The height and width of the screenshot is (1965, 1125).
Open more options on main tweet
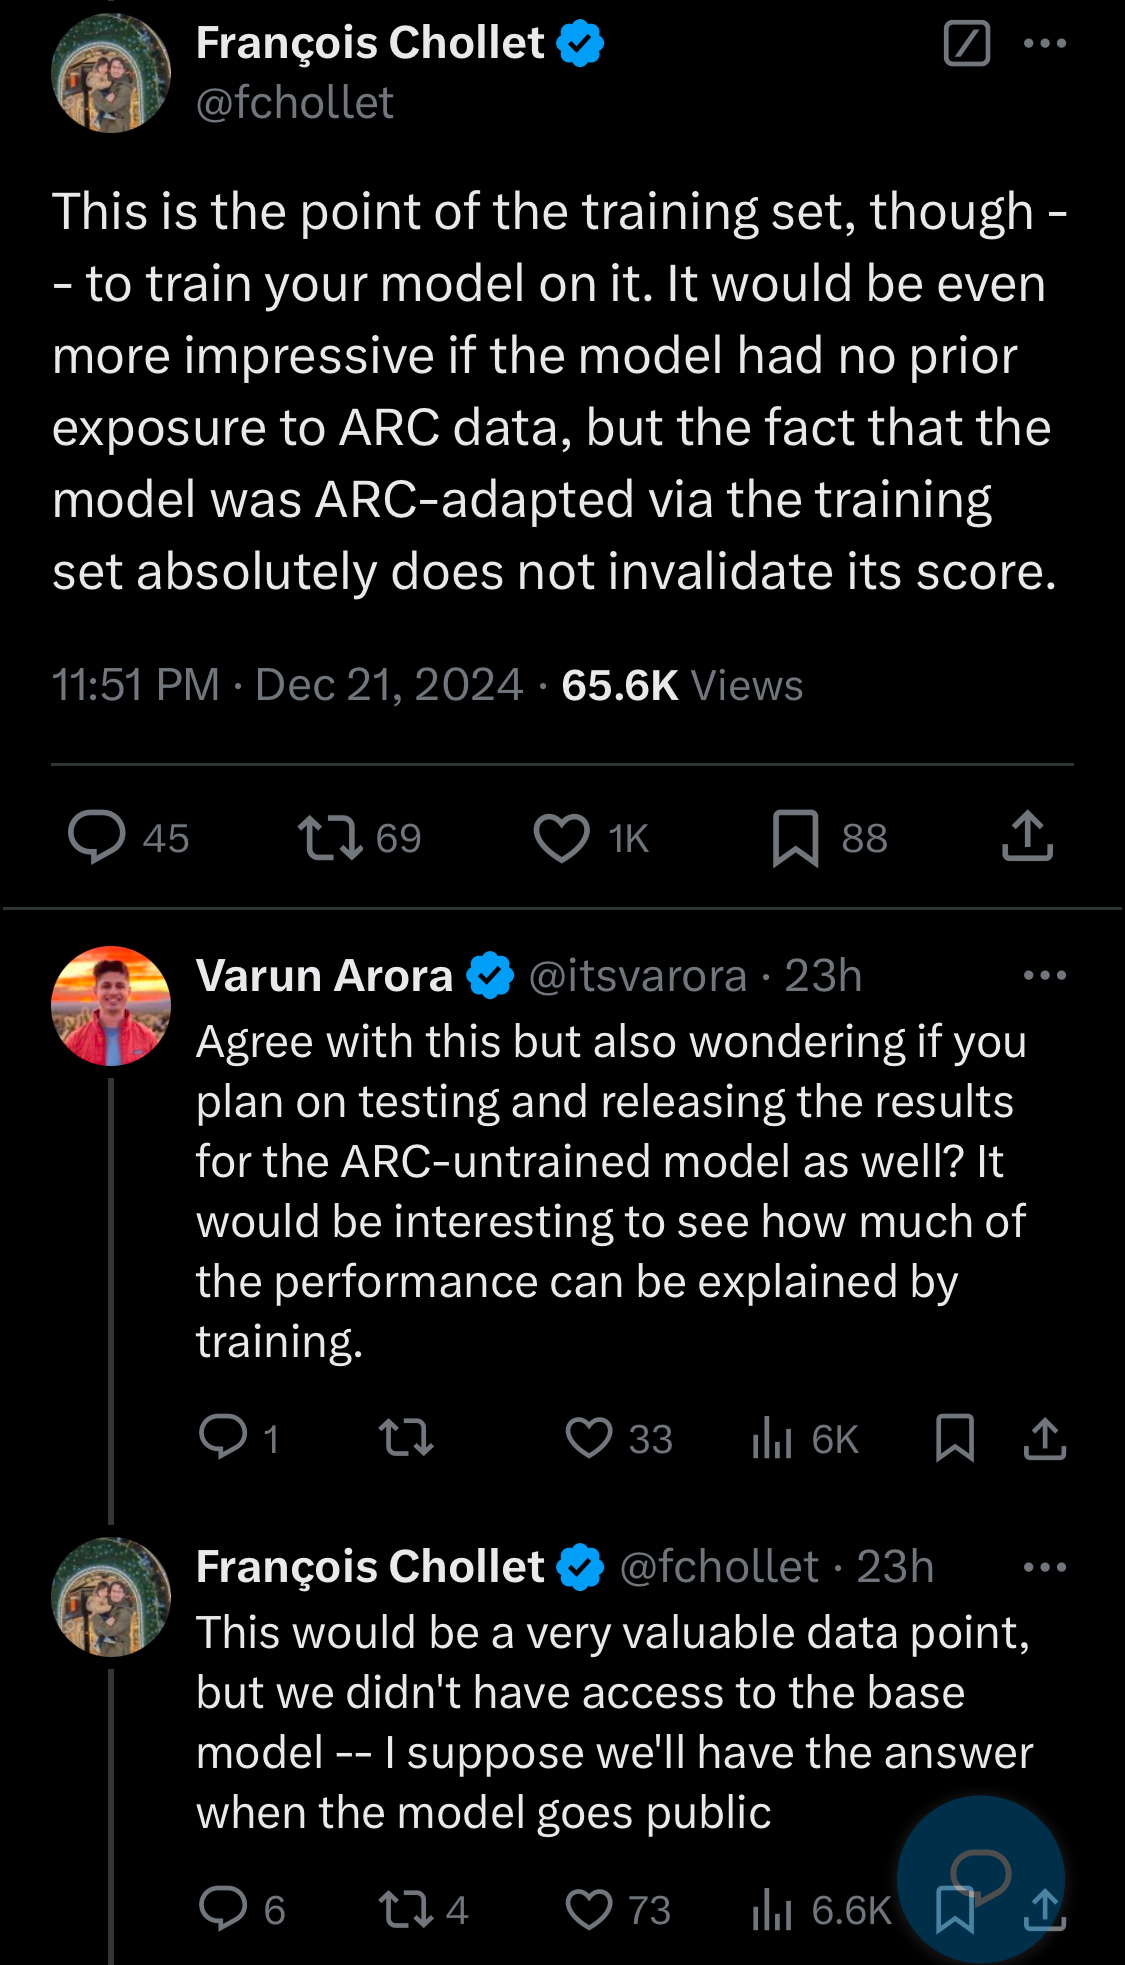point(1045,44)
